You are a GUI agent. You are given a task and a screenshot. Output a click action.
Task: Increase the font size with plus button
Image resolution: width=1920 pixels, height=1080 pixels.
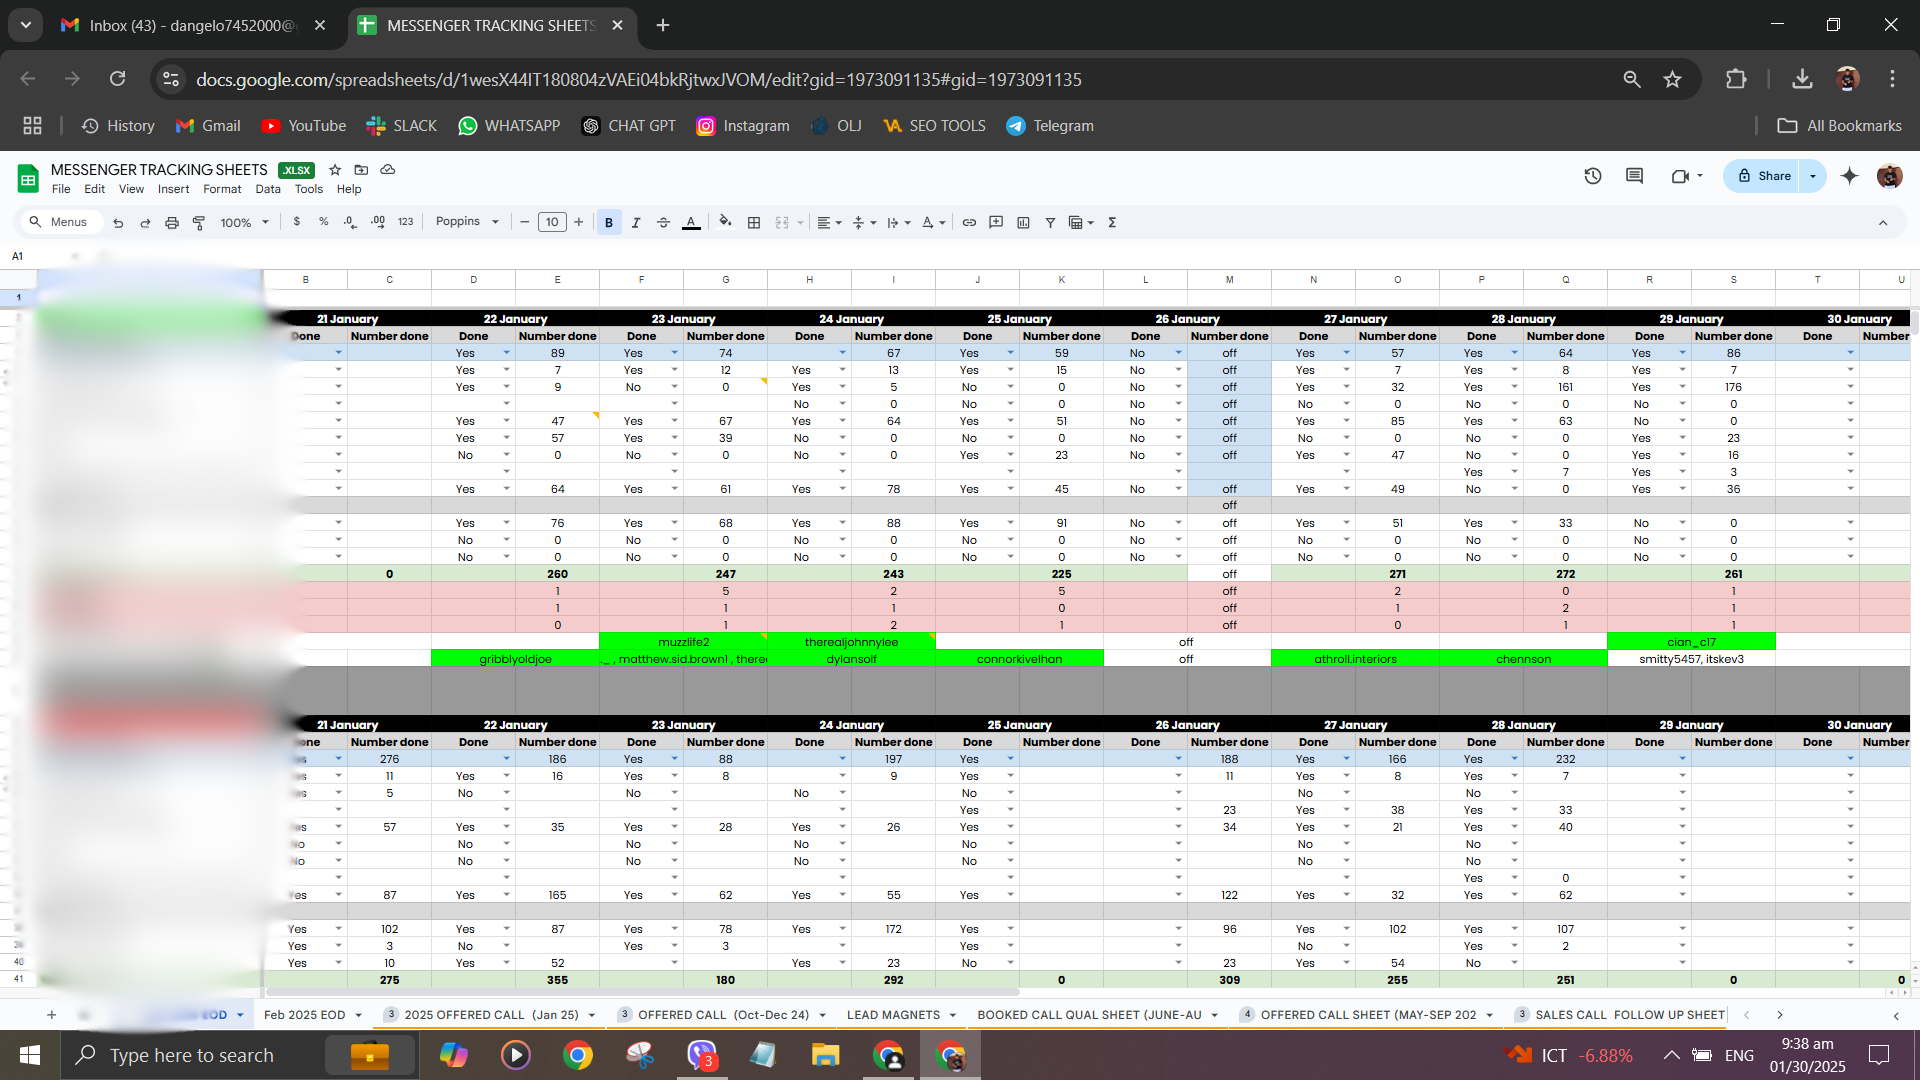coord(579,222)
